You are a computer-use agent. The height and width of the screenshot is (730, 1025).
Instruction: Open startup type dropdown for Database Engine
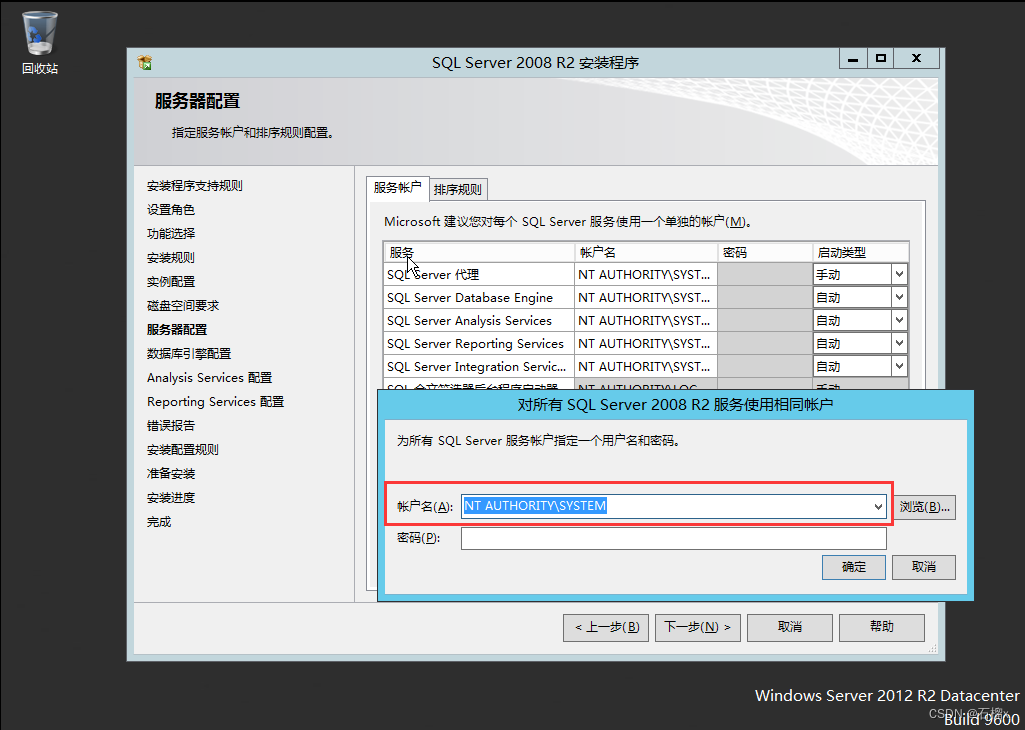click(899, 297)
